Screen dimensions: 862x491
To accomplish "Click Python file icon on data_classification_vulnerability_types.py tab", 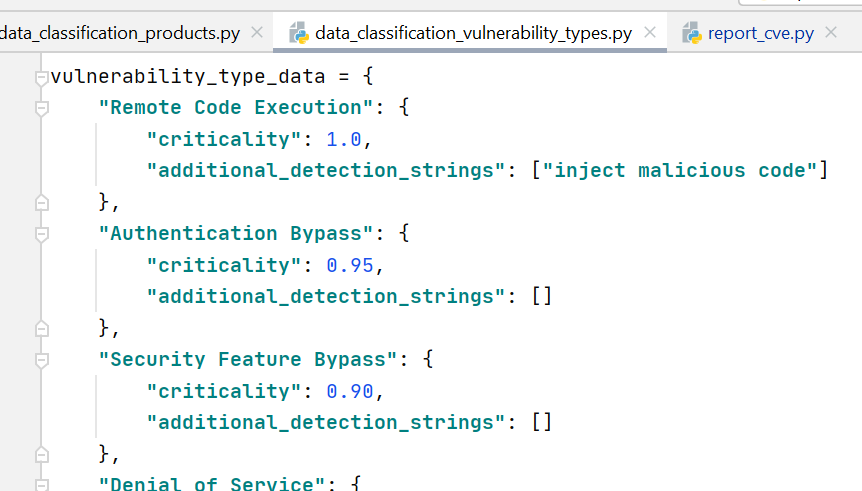I will click(x=299, y=33).
